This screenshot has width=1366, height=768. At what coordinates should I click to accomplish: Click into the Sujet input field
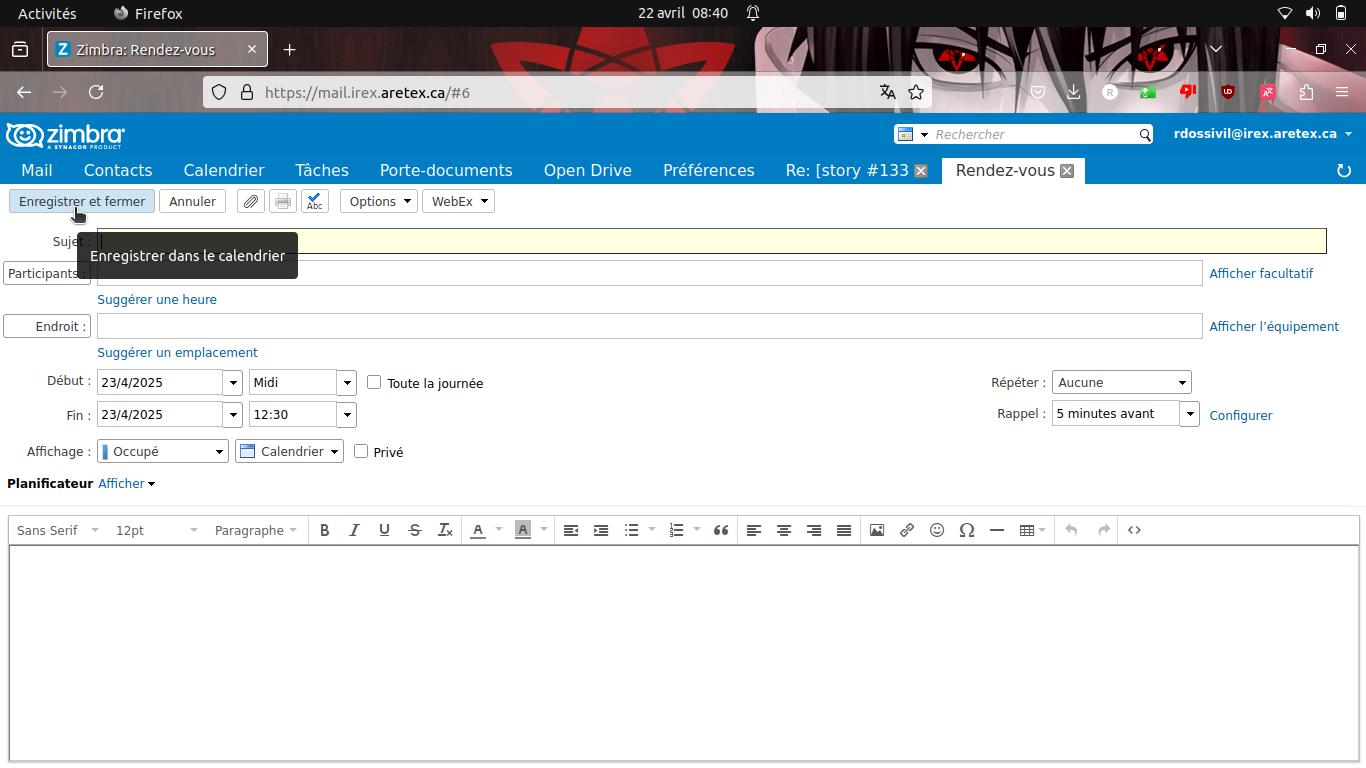[x=712, y=241]
